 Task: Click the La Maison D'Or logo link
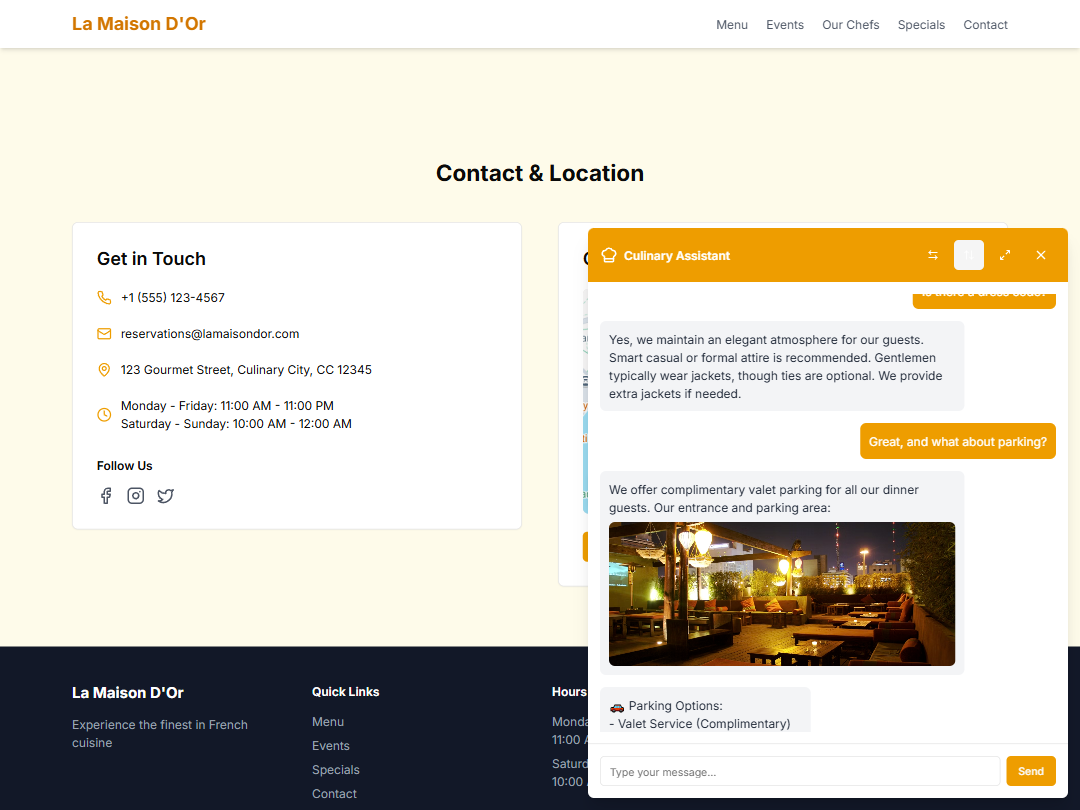[x=139, y=24]
